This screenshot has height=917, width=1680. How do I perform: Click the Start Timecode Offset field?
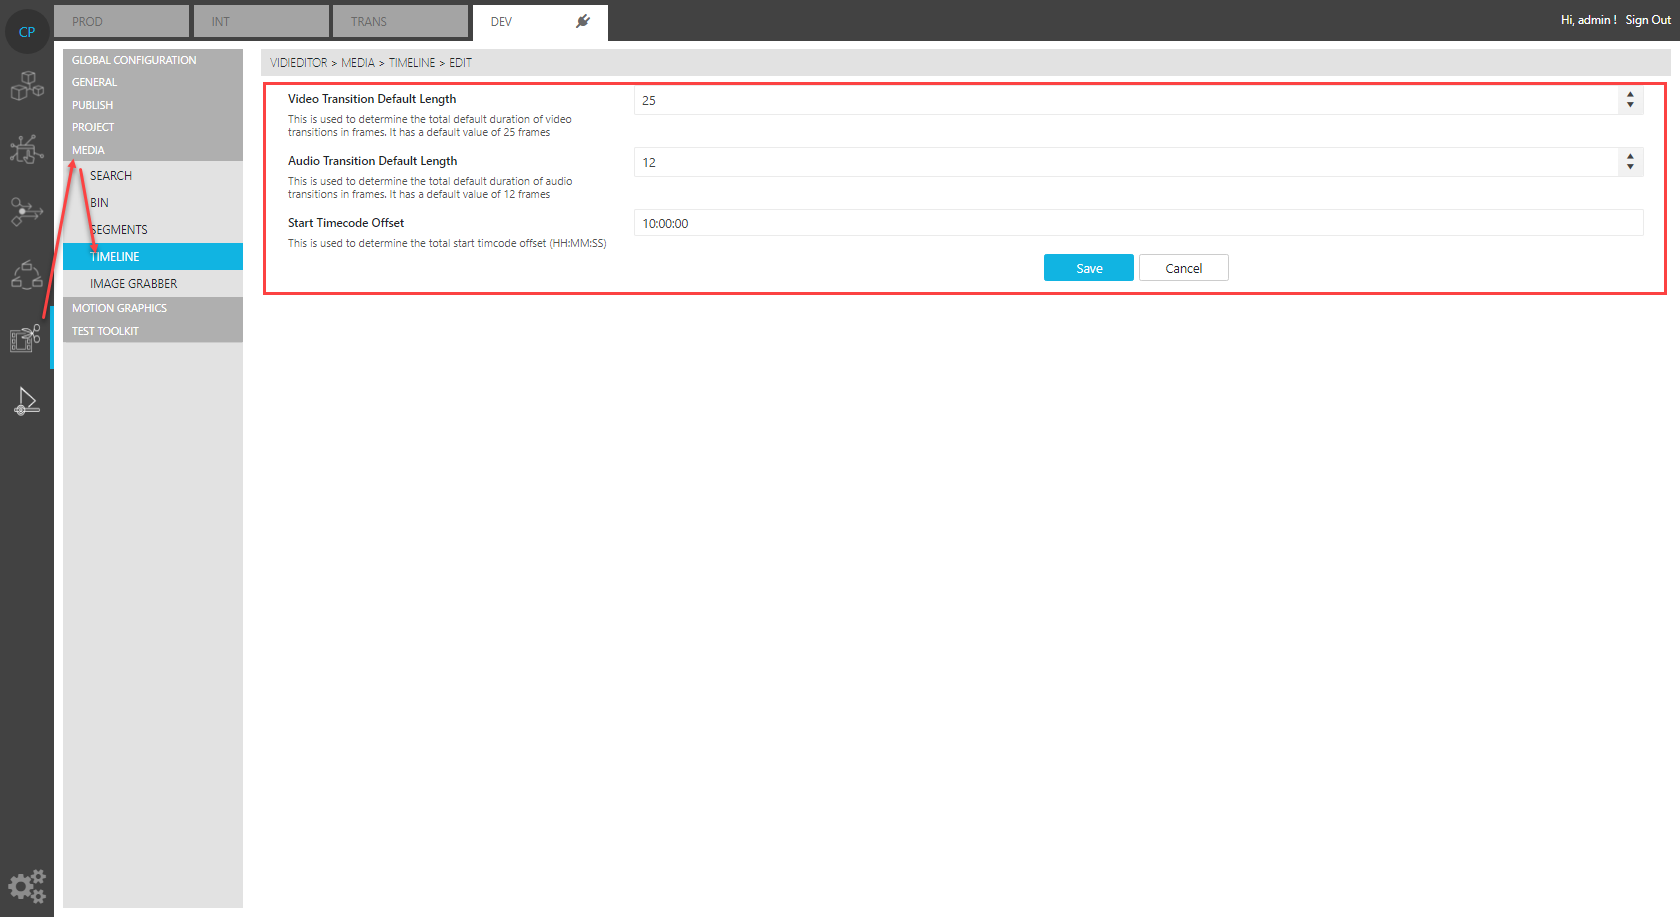[x=1138, y=223]
